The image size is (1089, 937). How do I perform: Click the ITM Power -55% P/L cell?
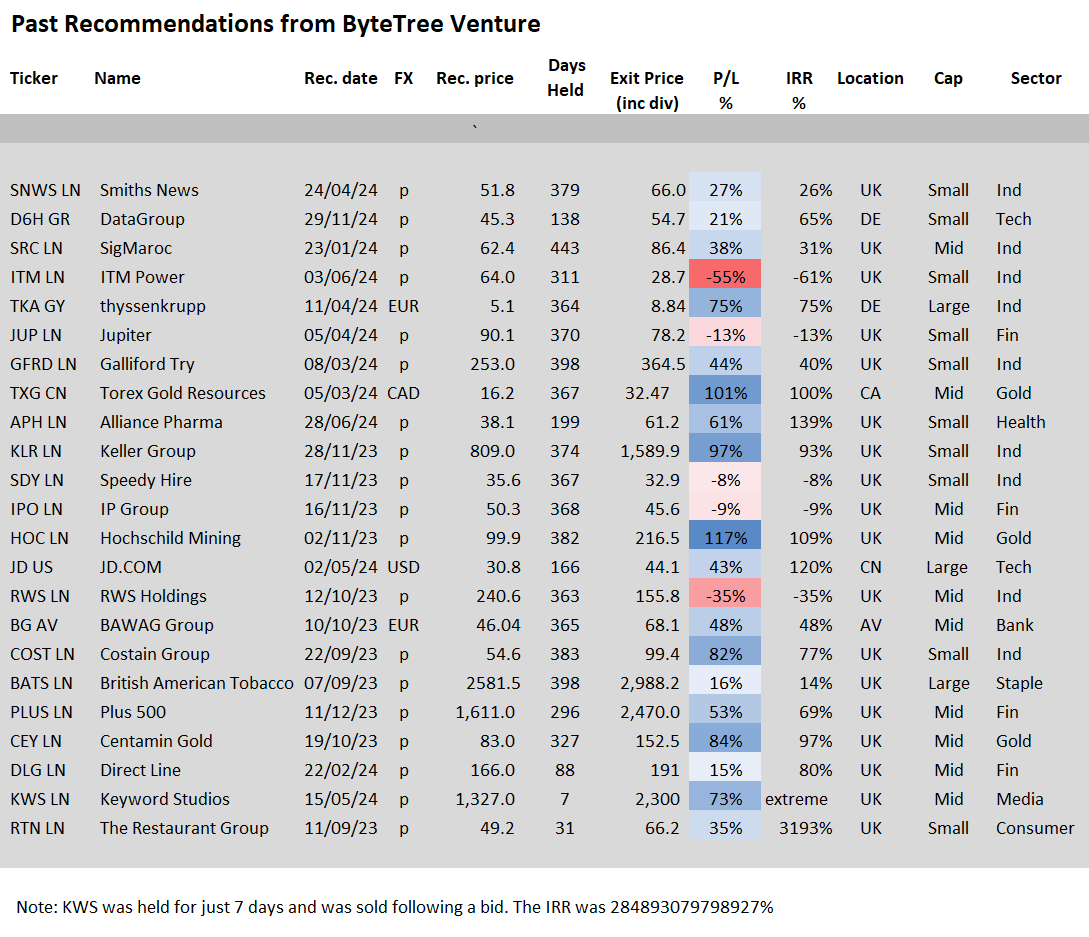[x=725, y=277]
